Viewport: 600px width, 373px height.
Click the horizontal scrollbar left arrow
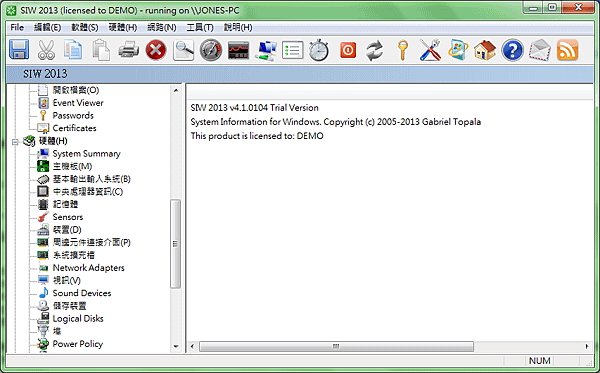[x=192, y=347]
